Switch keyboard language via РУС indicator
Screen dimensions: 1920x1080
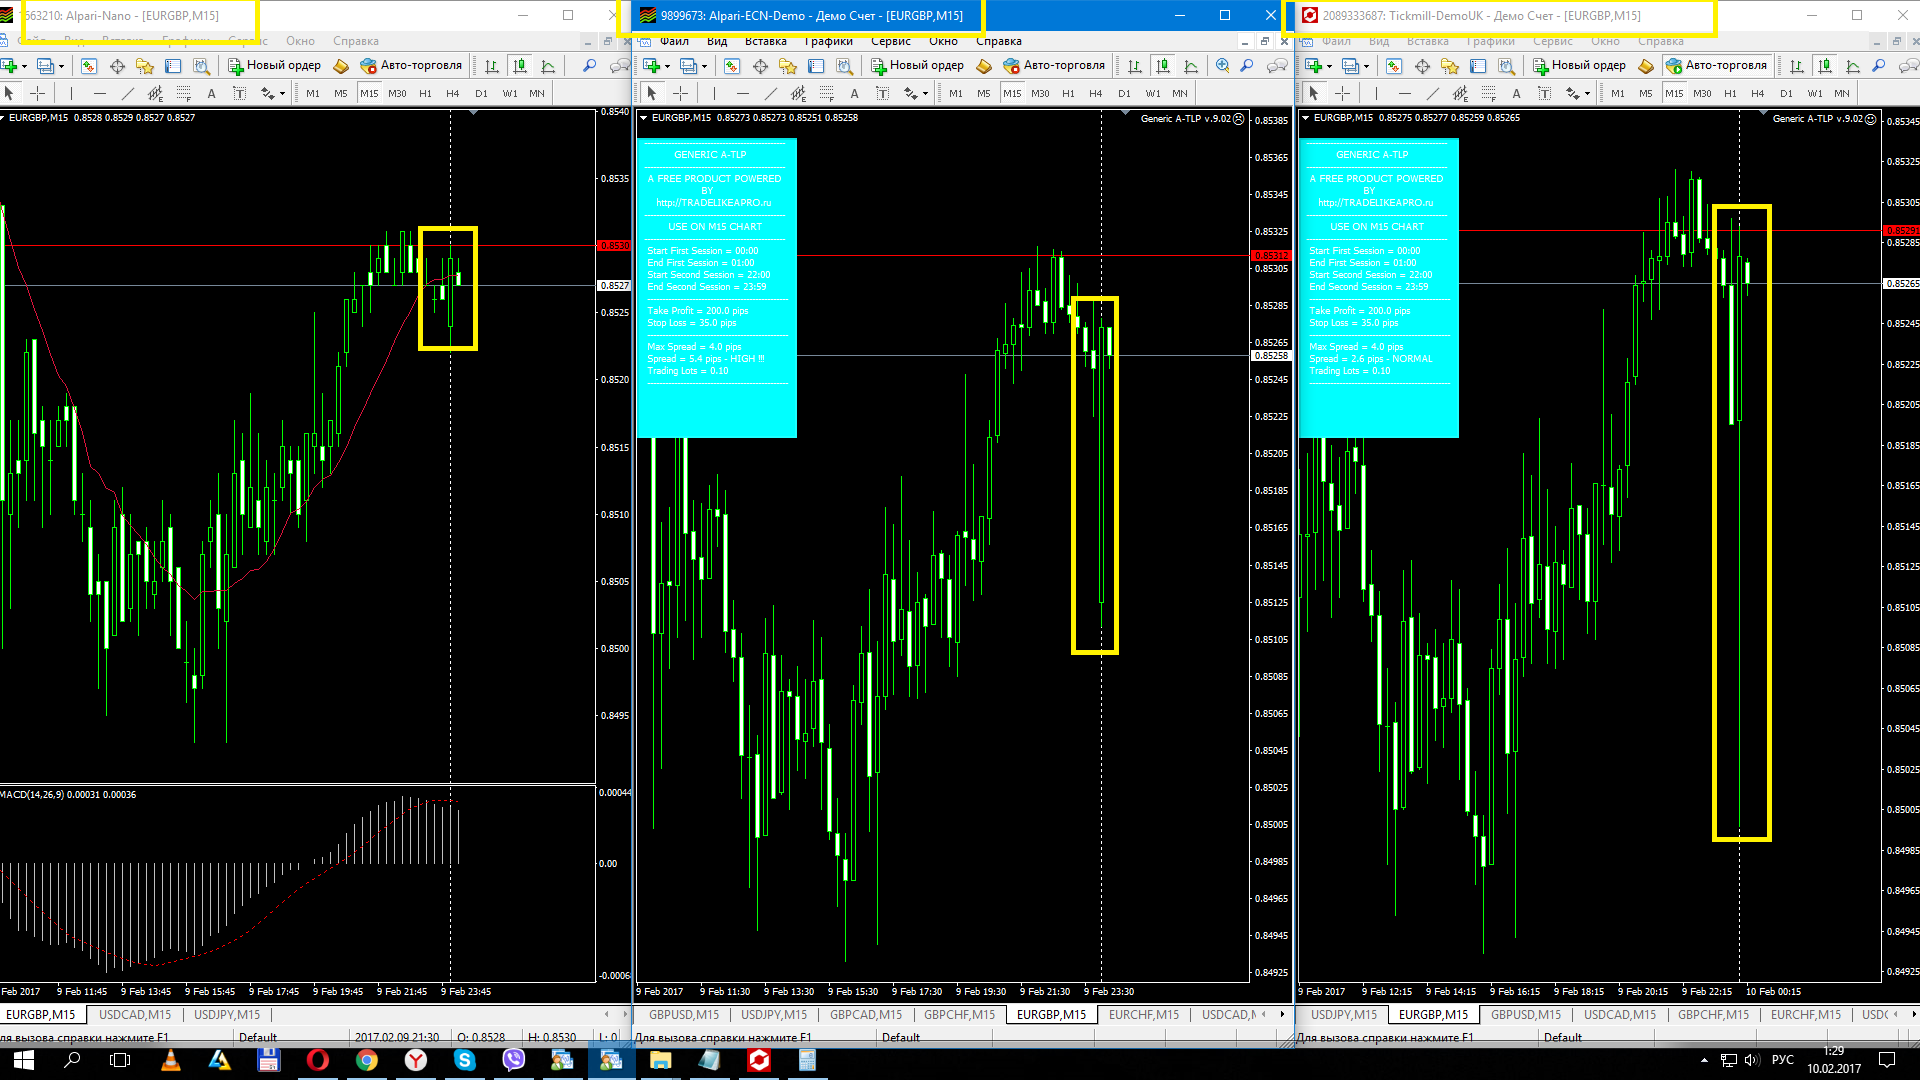(x=1782, y=1060)
